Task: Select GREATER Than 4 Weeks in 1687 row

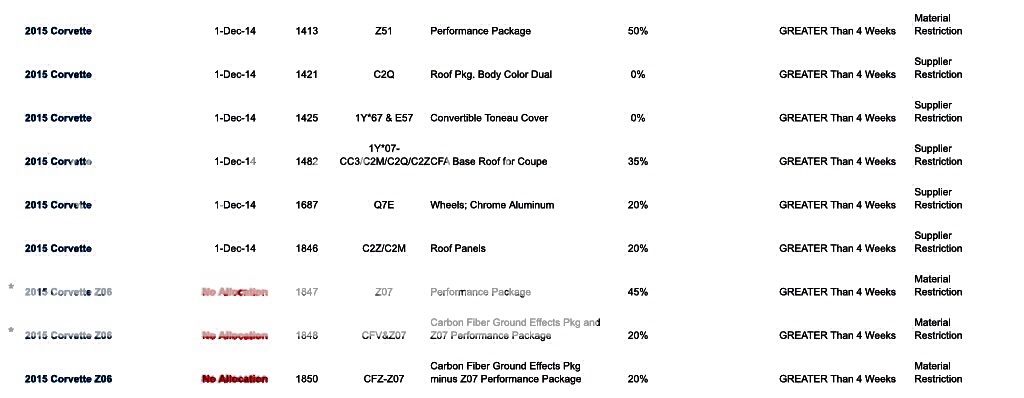Action: 837,205
